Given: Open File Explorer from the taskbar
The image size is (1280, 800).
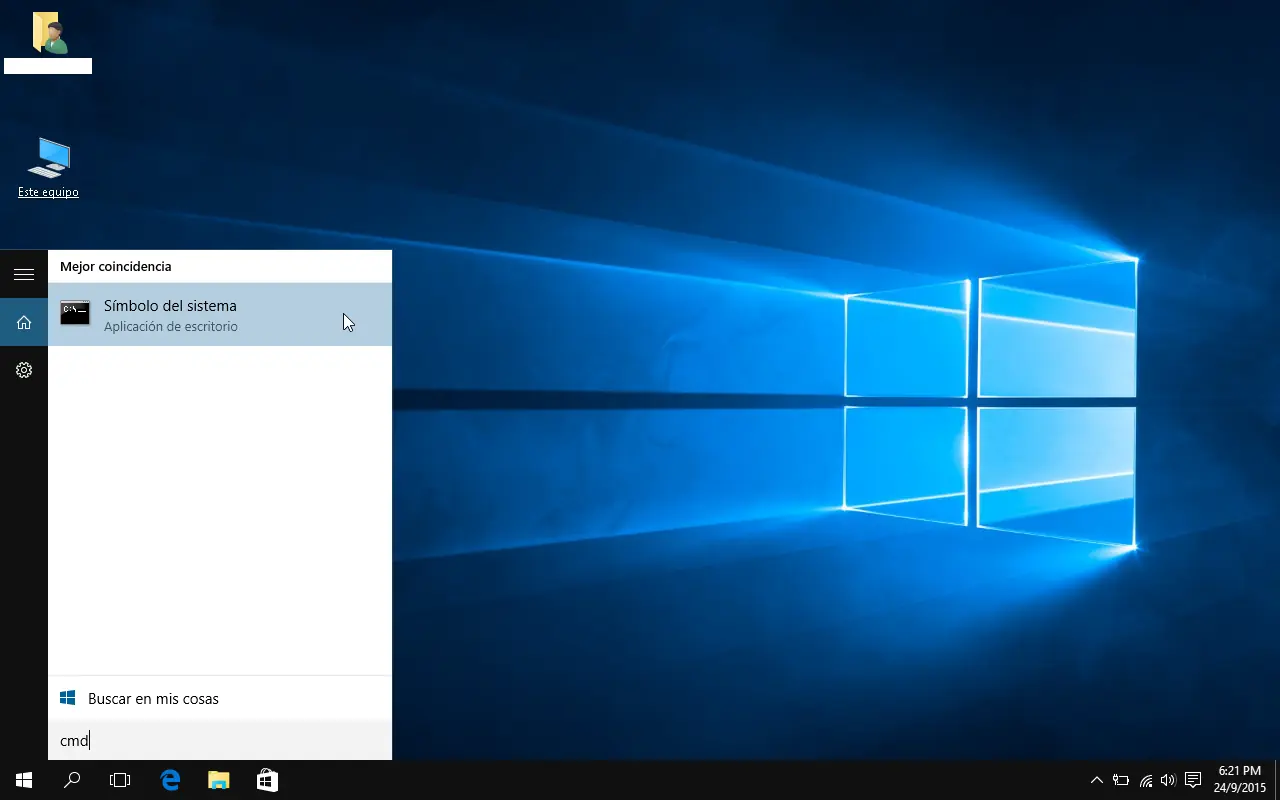Looking at the screenshot, I should (219, 780).
